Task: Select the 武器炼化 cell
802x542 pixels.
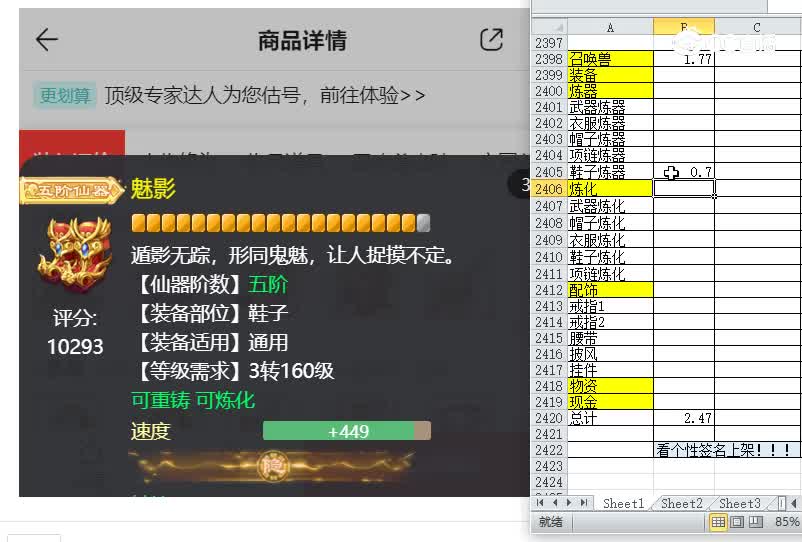Action: click(x=610, y=206)
